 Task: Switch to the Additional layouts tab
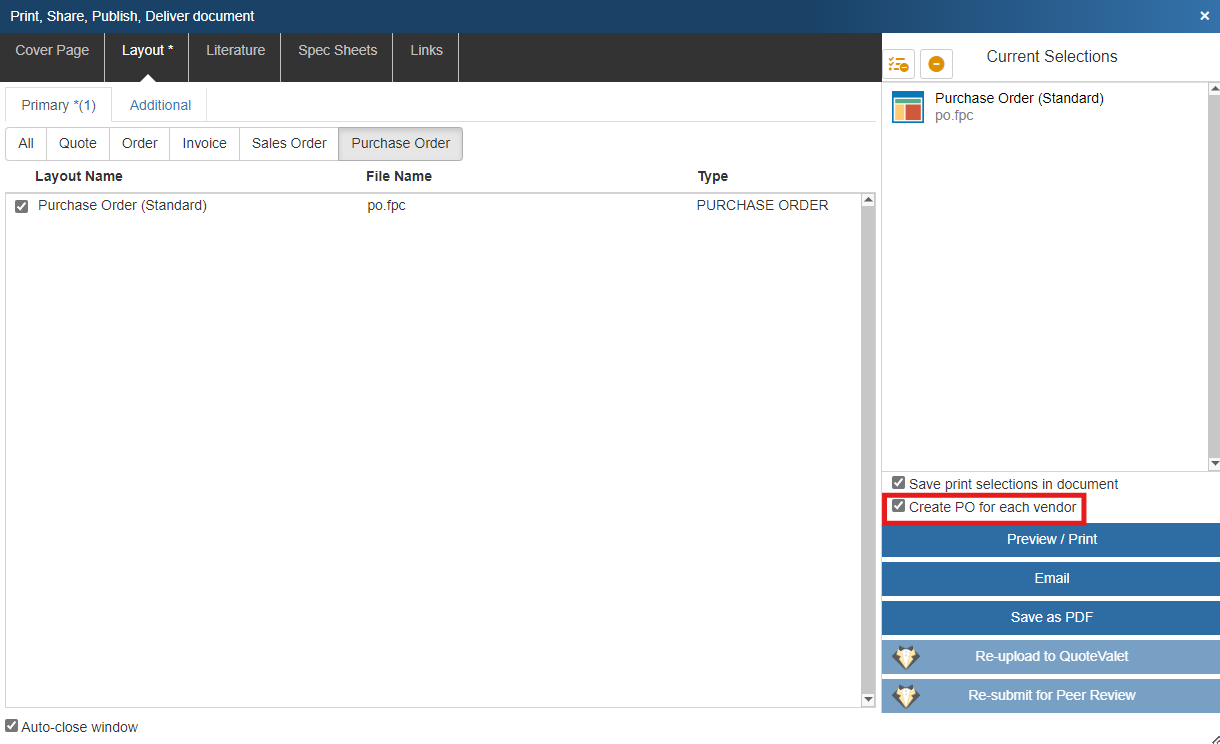(160, 105)
